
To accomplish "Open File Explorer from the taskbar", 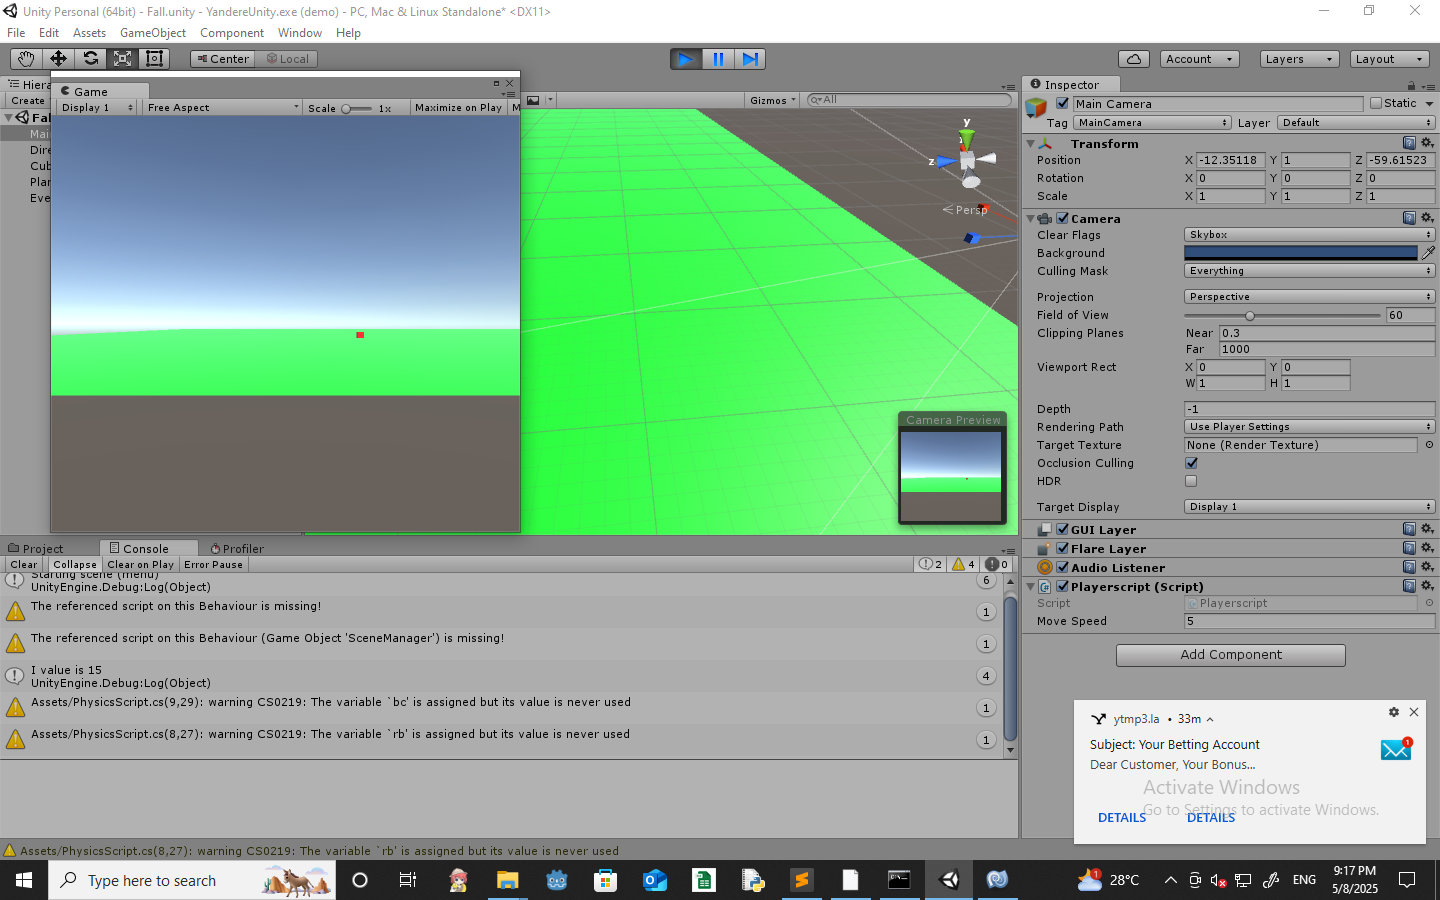I will click(508, 880).
